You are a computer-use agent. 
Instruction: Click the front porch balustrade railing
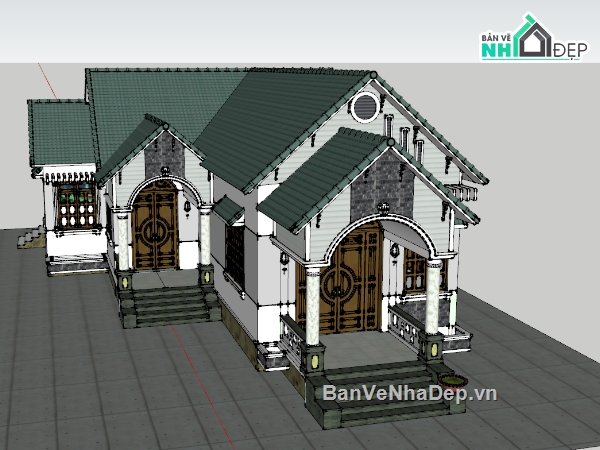click(x=404, y=325)
